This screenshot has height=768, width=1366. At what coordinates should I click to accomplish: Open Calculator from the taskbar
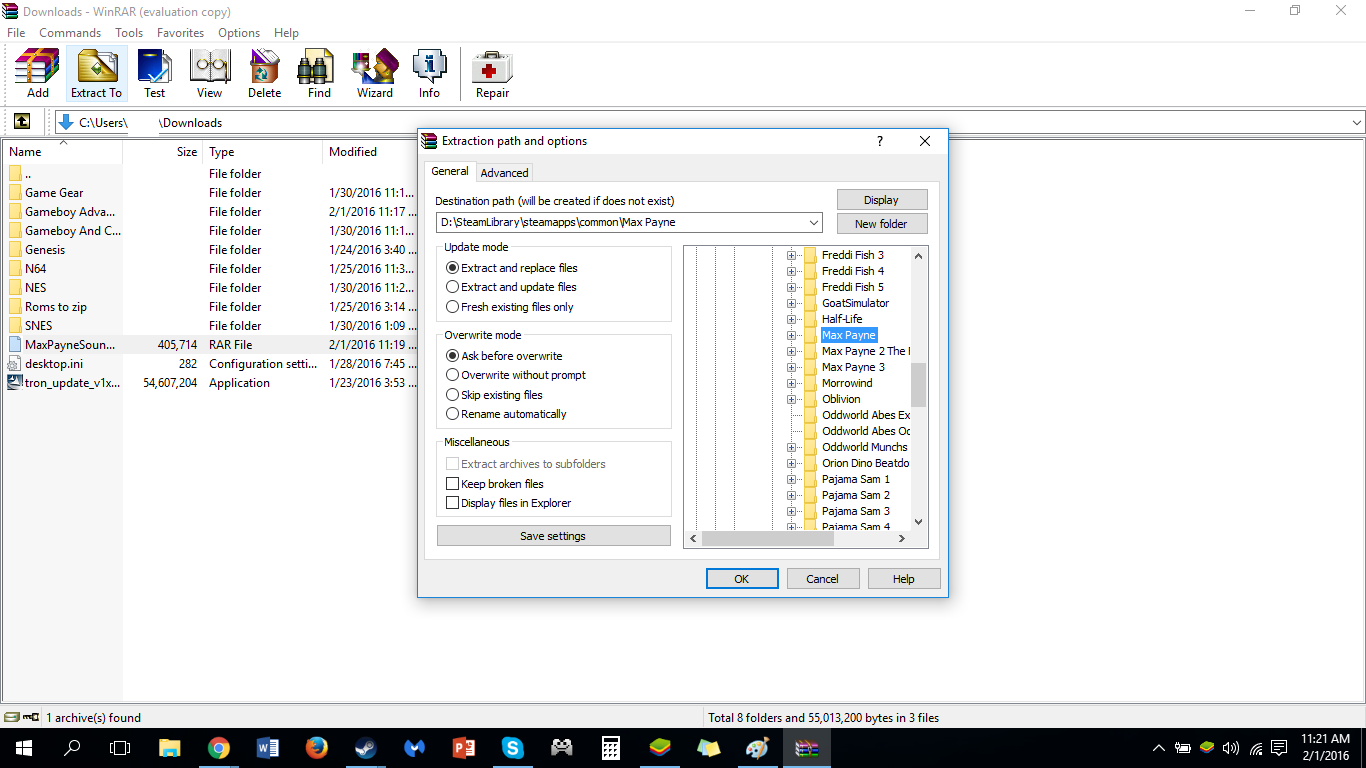pos(610,747)
